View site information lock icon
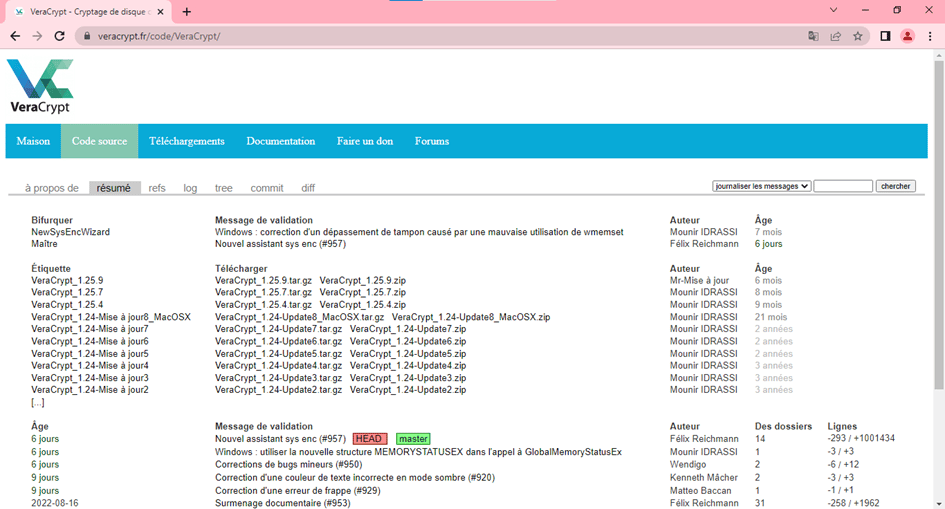Image resolution: width=945 pixels, height=509 pixels. click(87, 36)
